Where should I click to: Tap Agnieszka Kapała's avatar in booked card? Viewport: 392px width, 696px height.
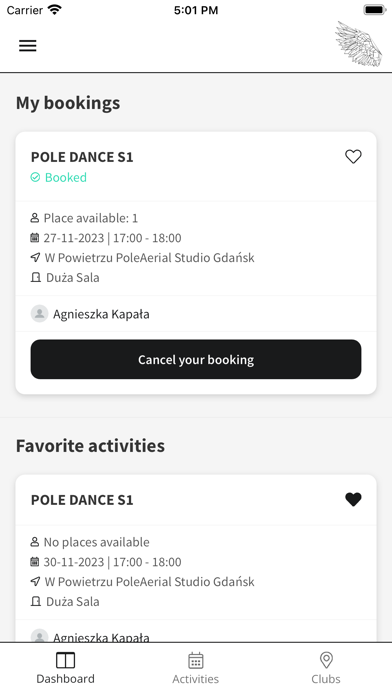[x=40, y=314]
